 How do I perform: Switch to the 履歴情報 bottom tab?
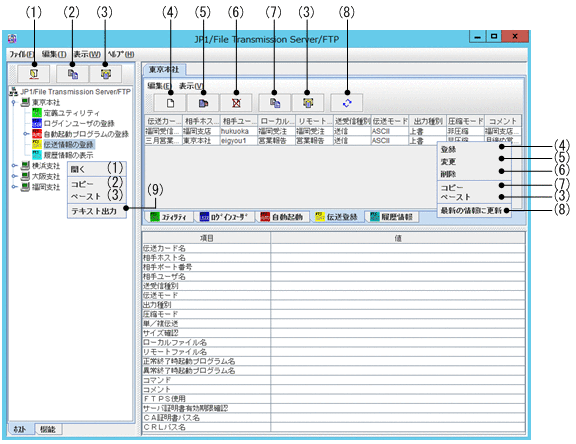[x=392, y=217]
